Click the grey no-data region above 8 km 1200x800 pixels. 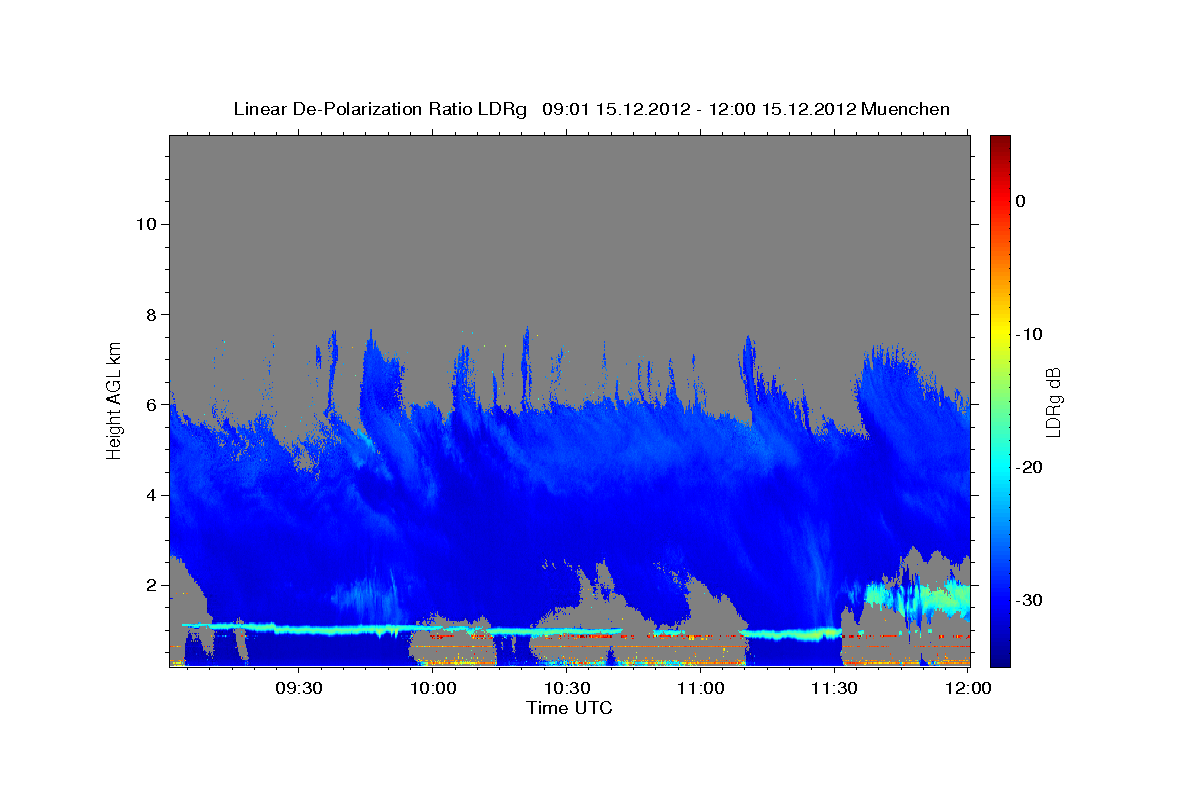point(570,225)
